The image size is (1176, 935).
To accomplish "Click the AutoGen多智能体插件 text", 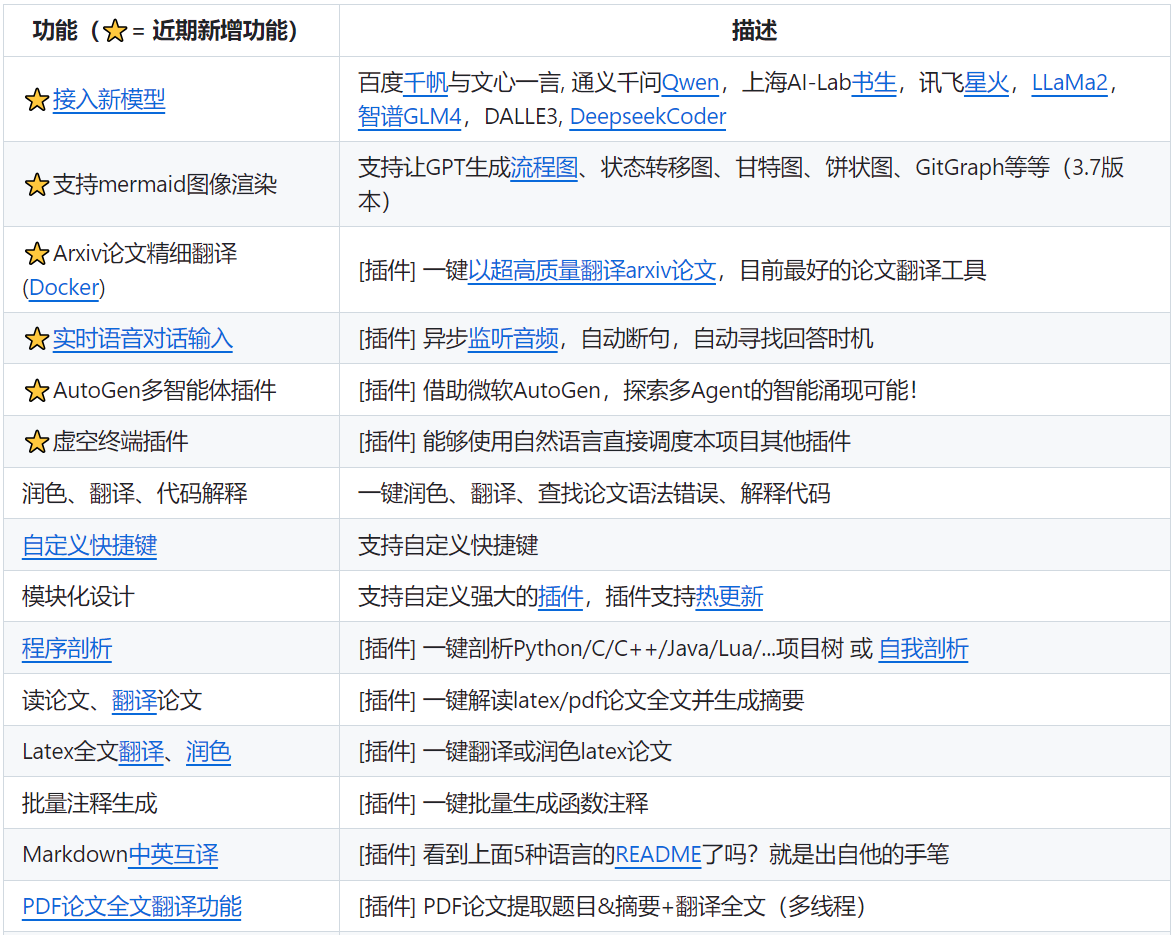I will (x=165, y=391).
